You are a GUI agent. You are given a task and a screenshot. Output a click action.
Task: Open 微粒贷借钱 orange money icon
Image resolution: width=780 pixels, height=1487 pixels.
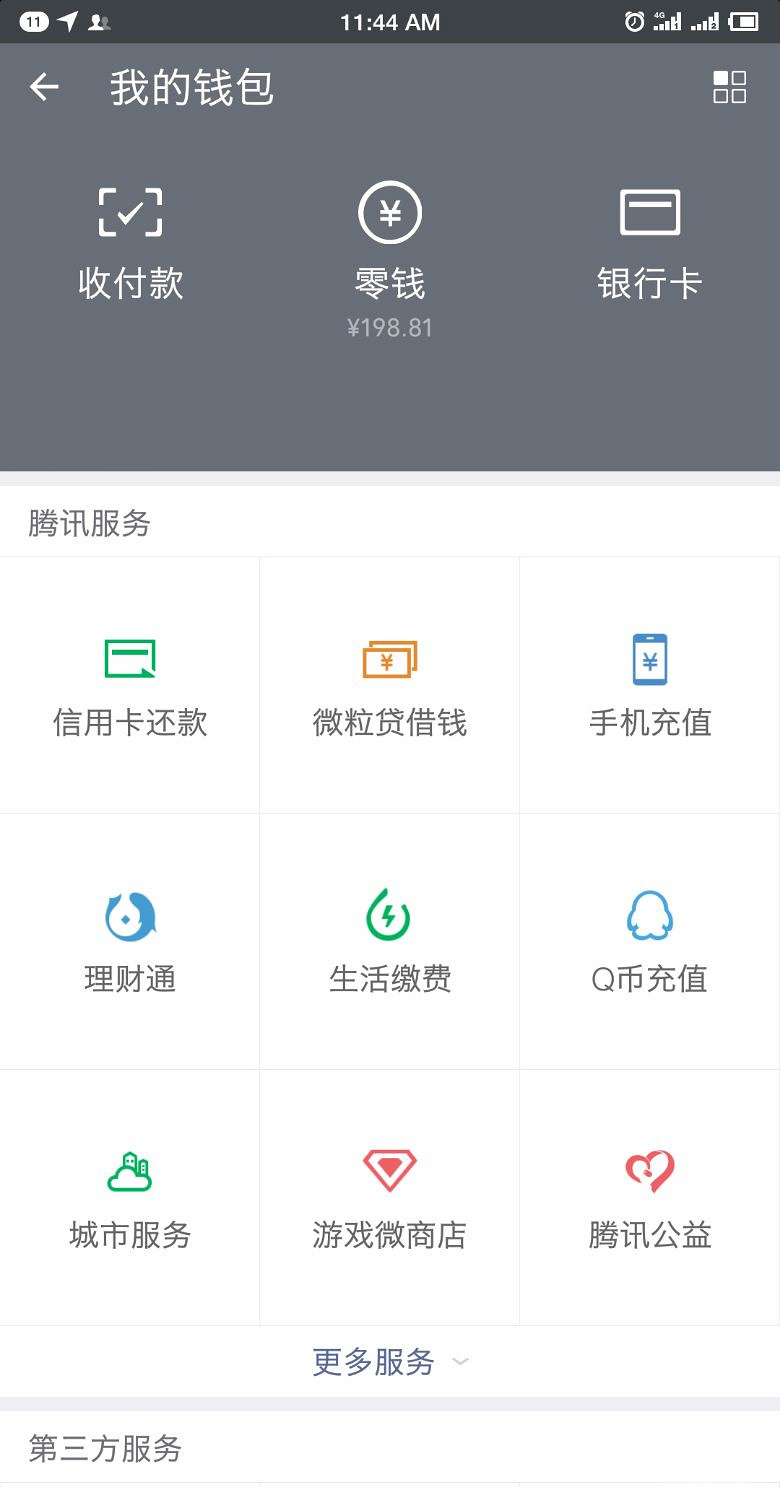[390, 659]
